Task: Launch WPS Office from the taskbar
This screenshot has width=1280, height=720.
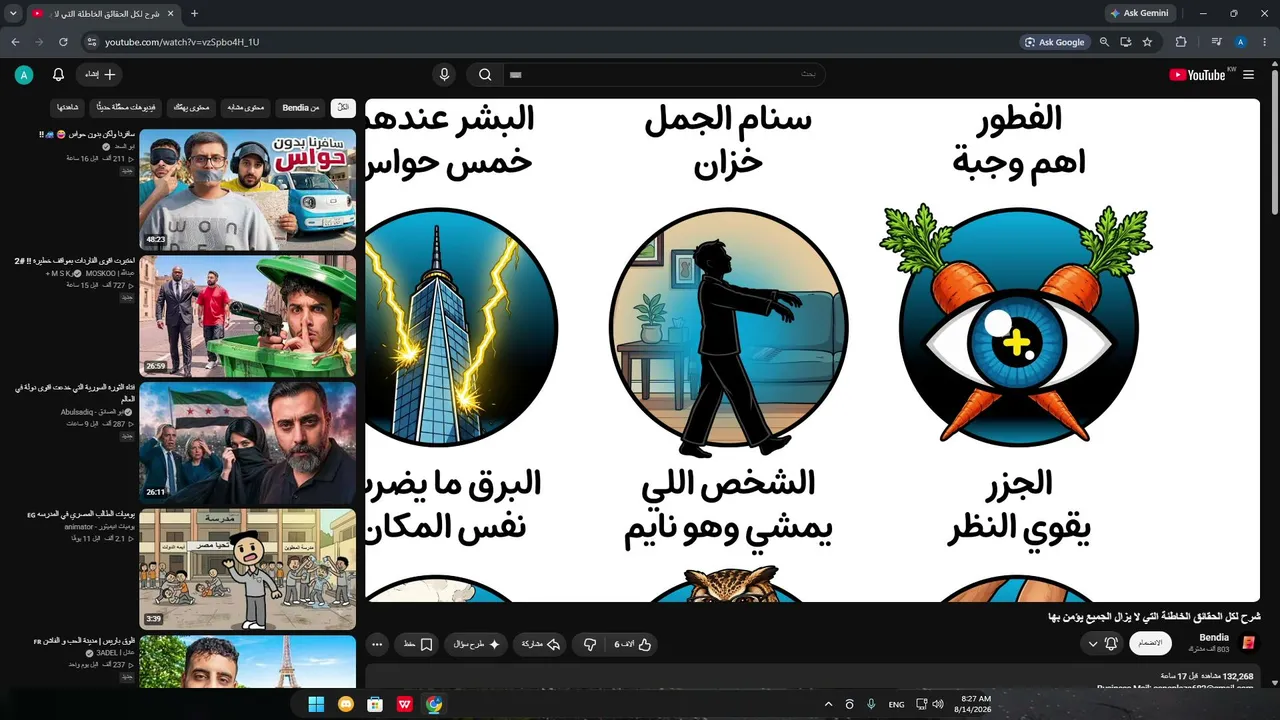Action: [404, 704]
